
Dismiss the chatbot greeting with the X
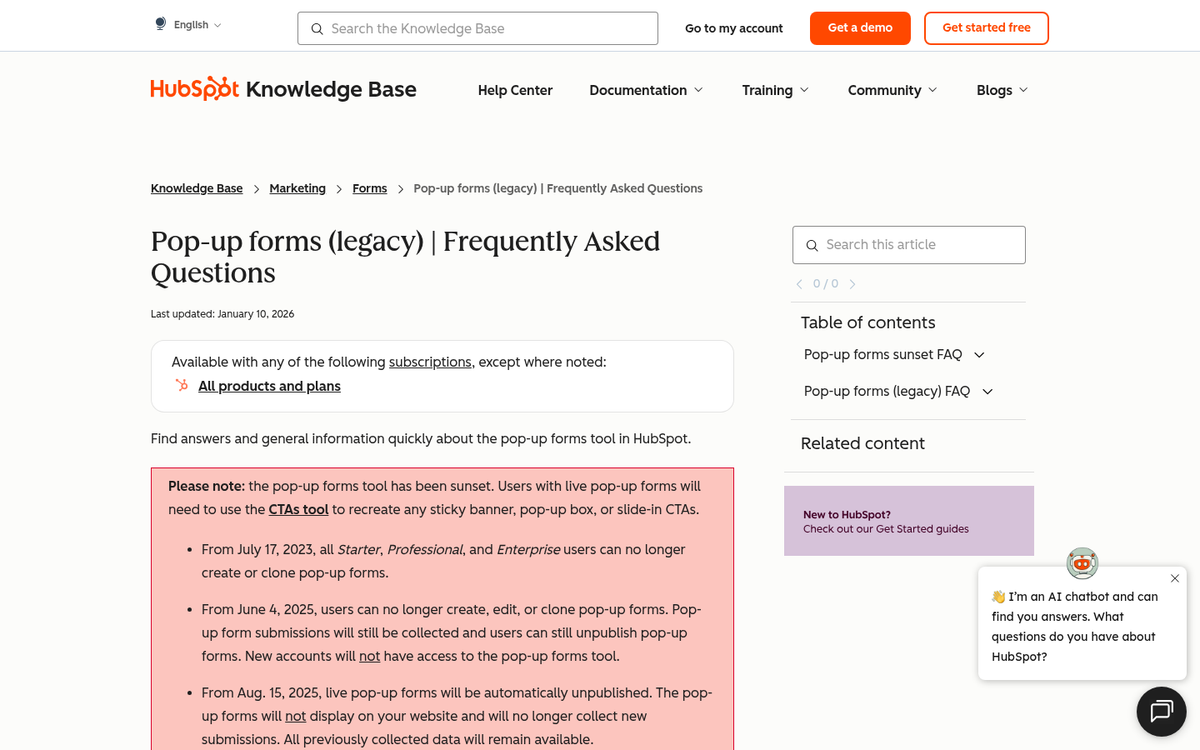(1174, 578)
